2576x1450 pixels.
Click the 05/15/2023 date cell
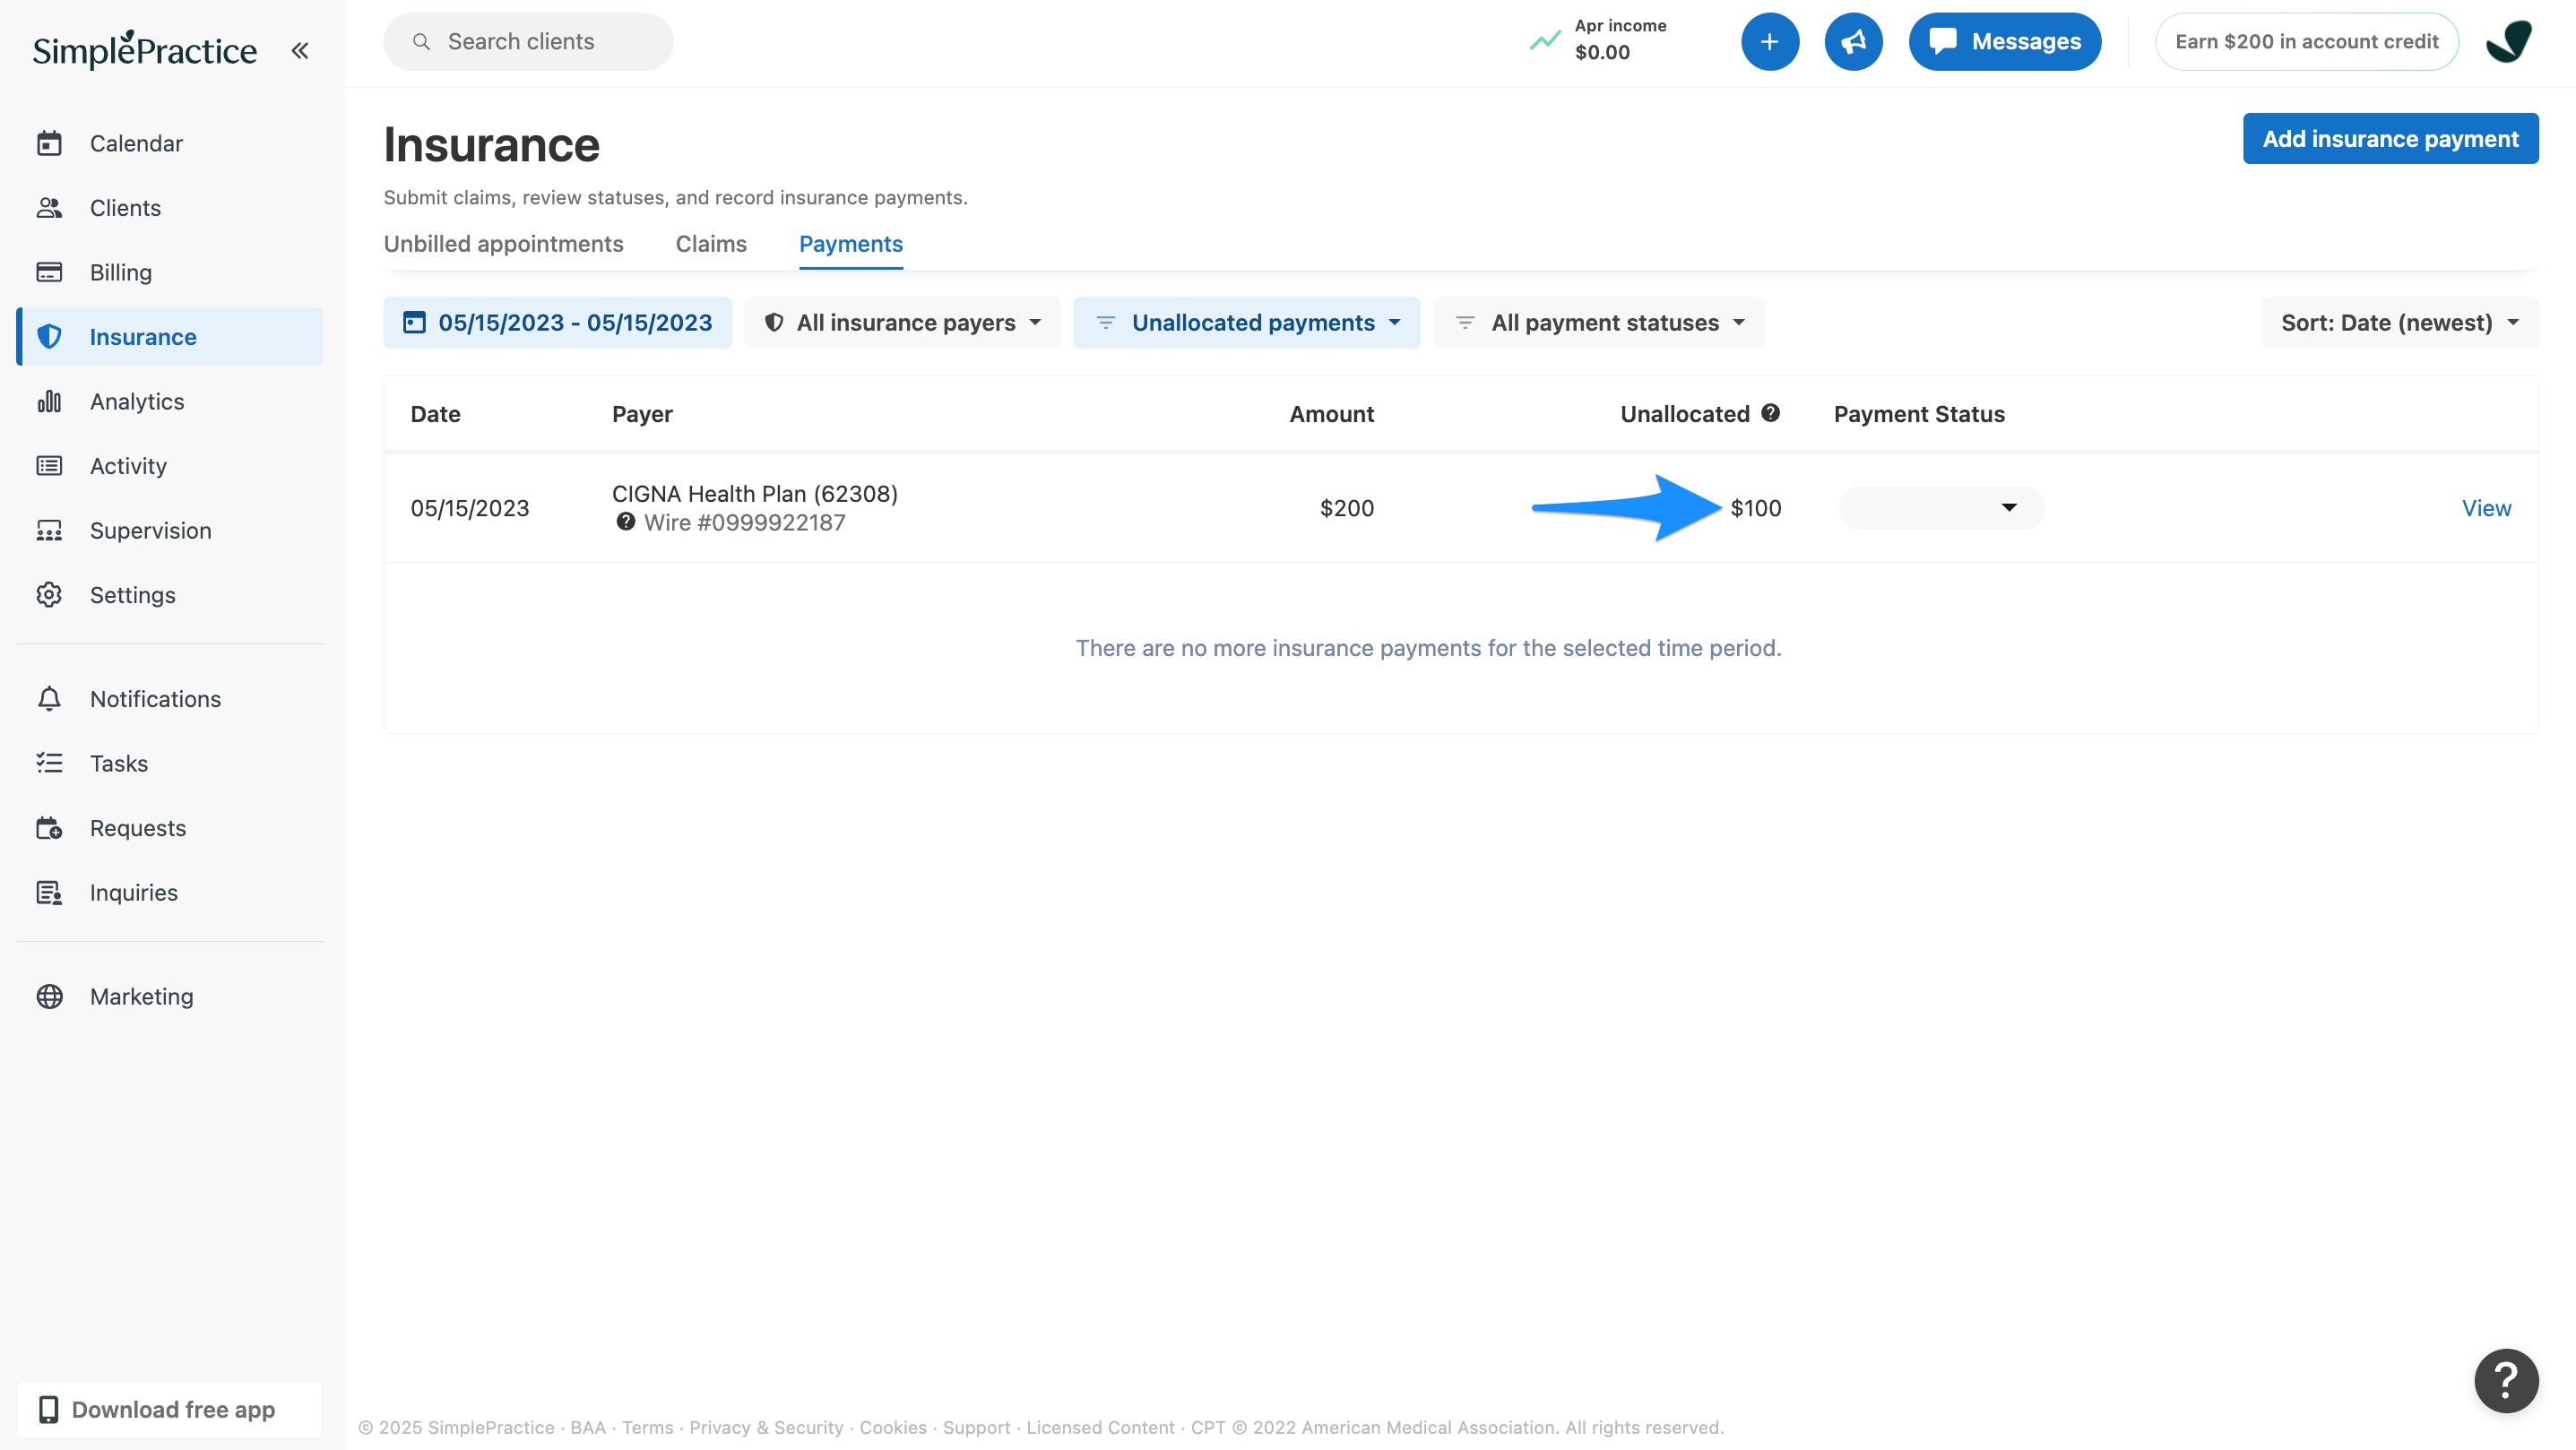(469, 508)
